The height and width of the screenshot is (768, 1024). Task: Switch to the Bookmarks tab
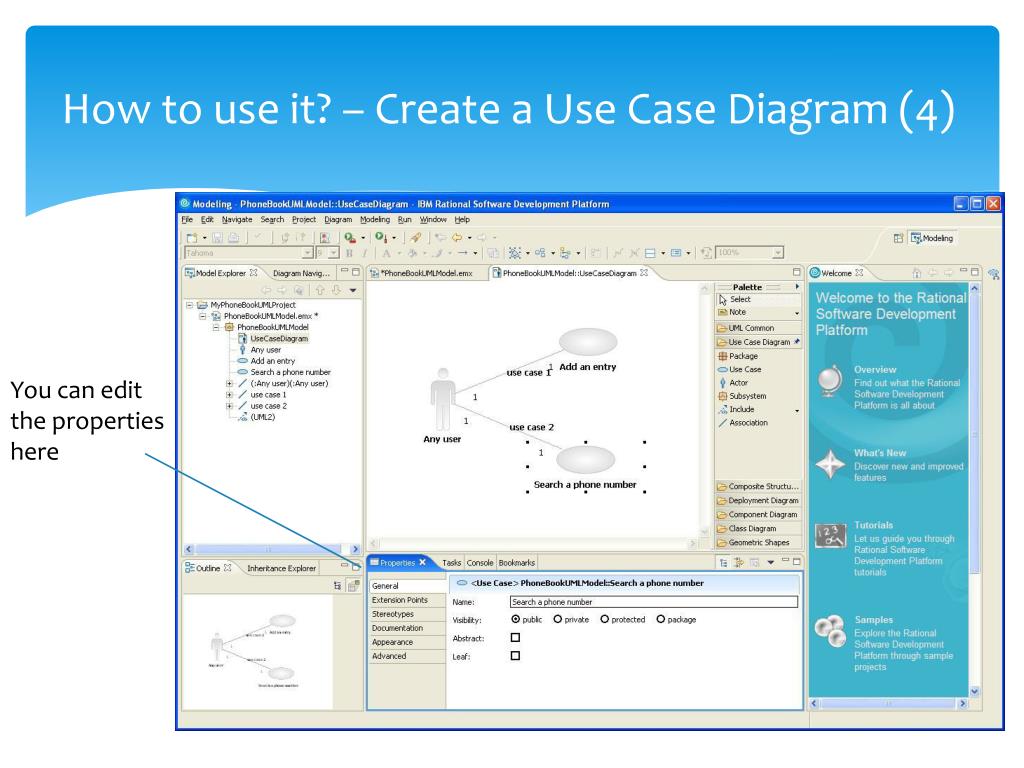(x=517, y=563)
